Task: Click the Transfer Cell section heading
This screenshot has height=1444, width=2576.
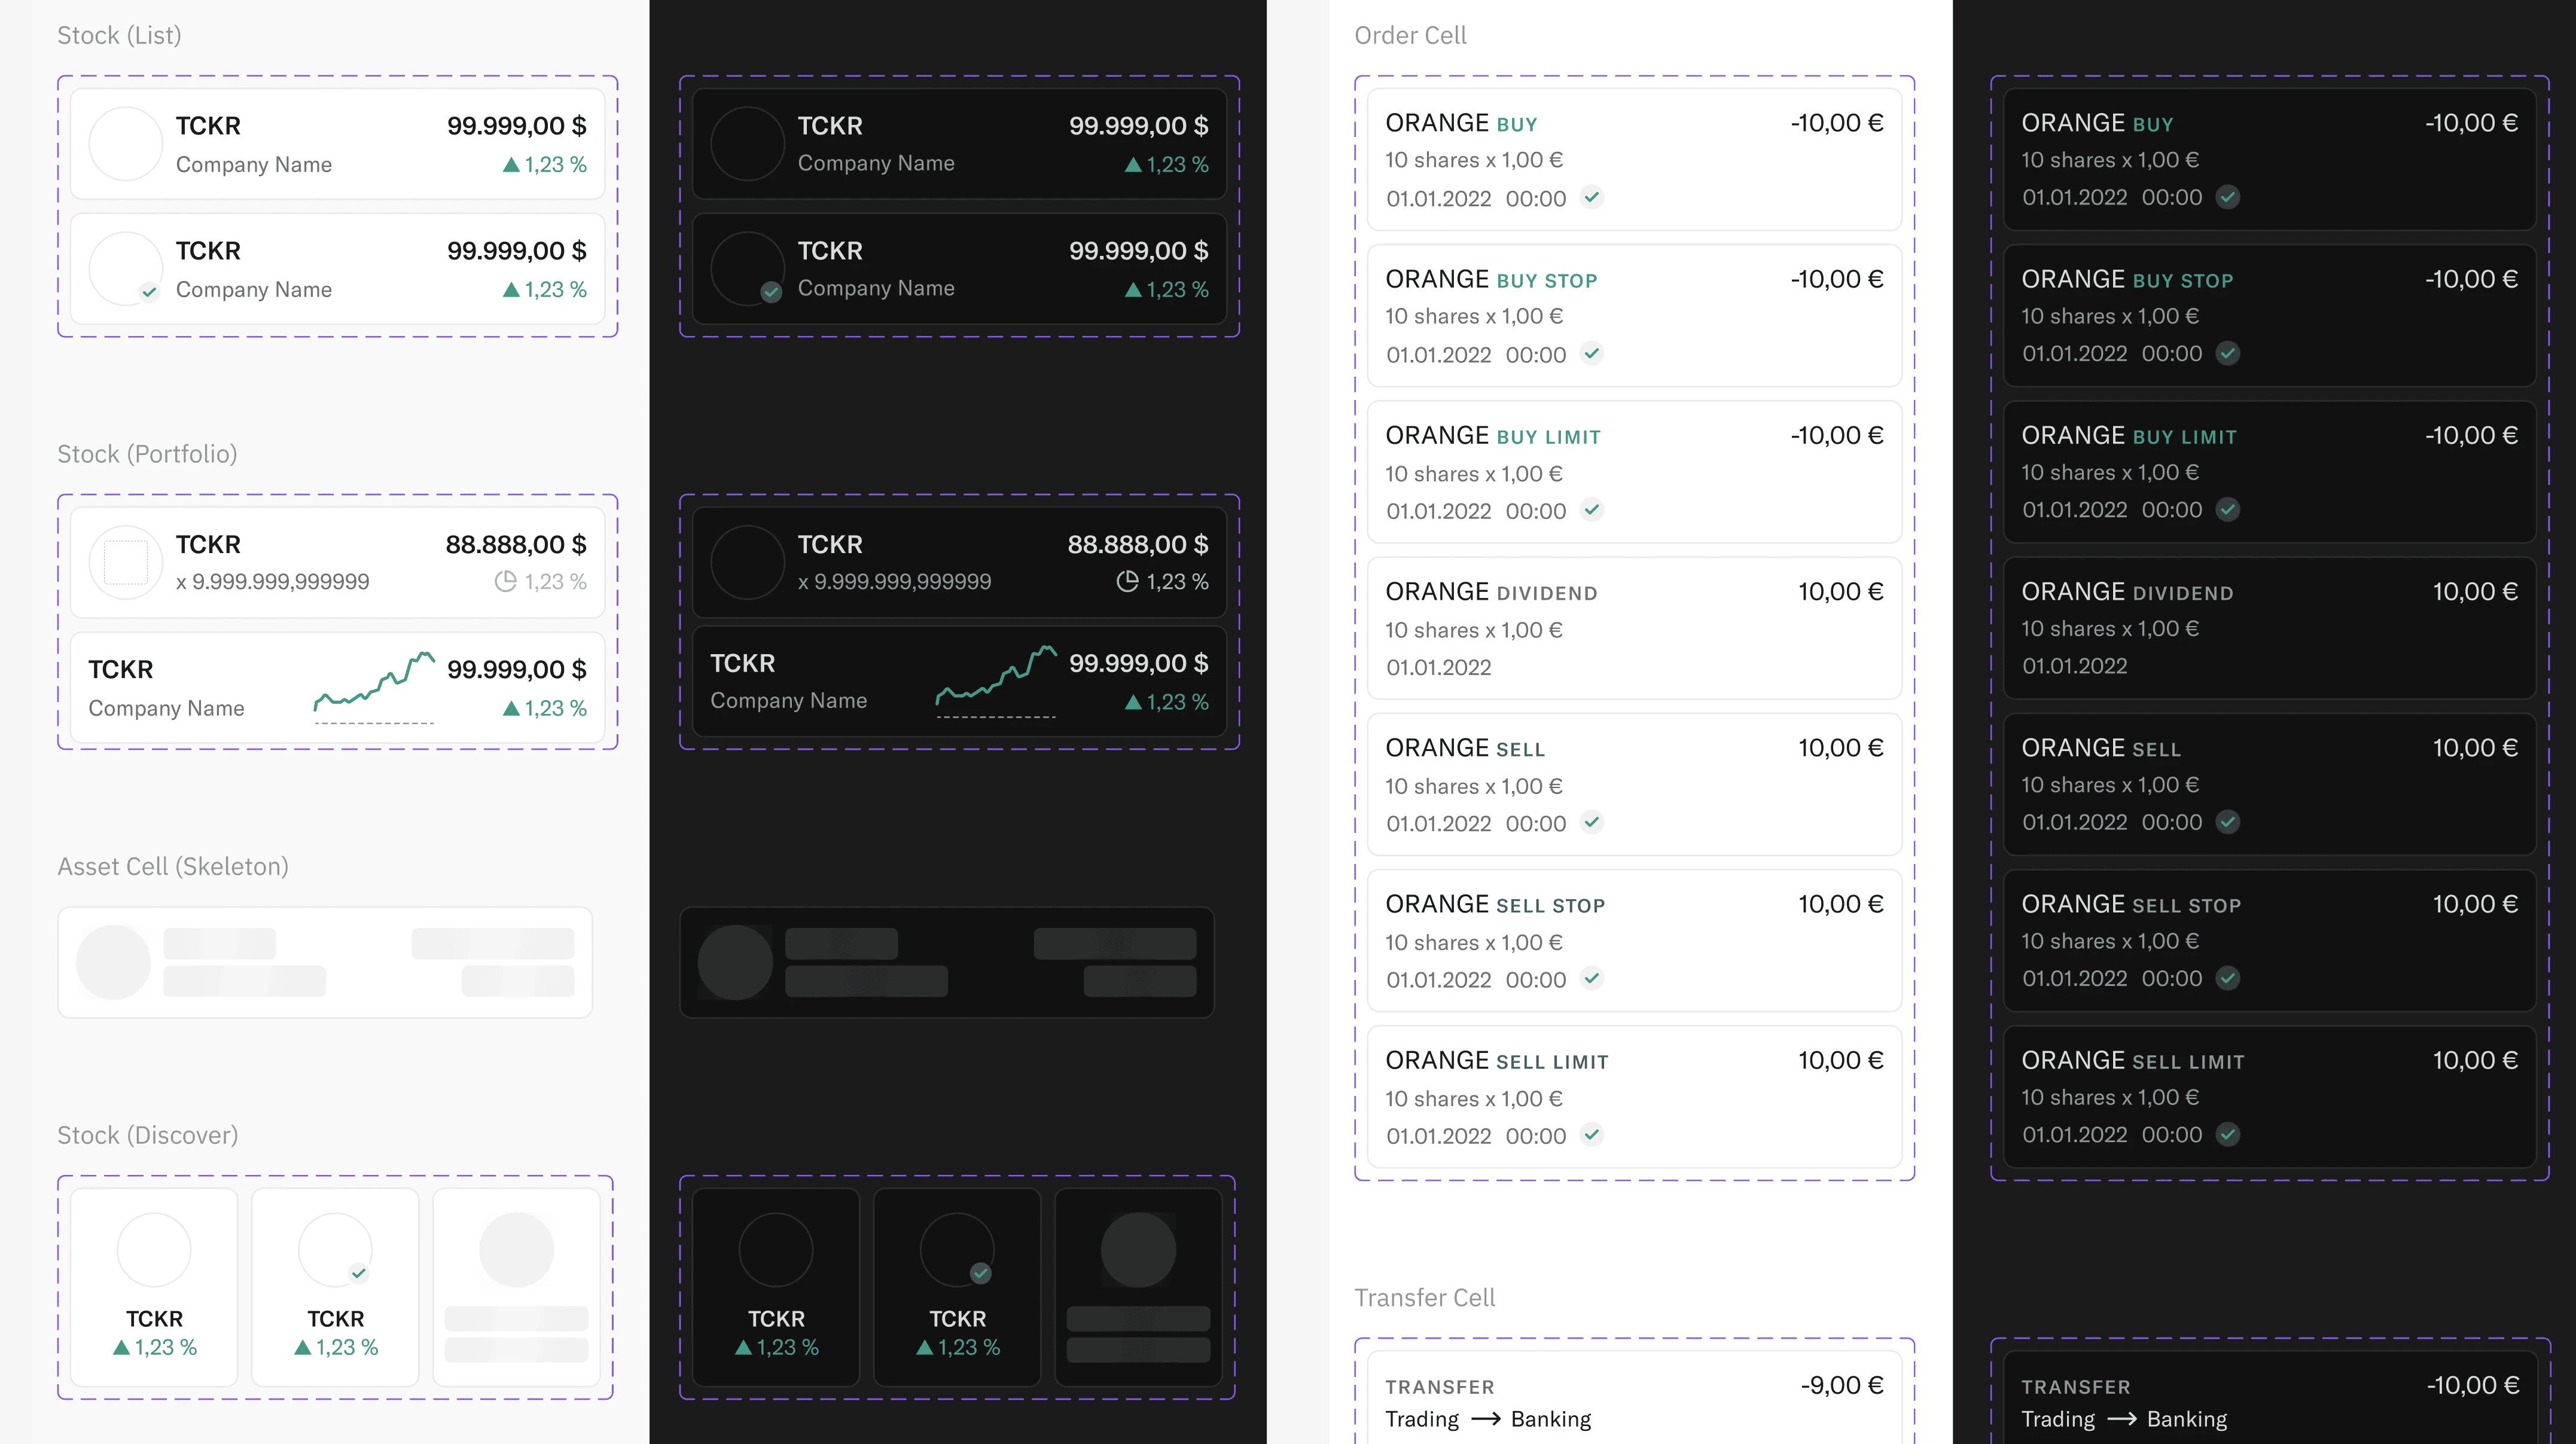Action: click(x=1424, y=1297)
